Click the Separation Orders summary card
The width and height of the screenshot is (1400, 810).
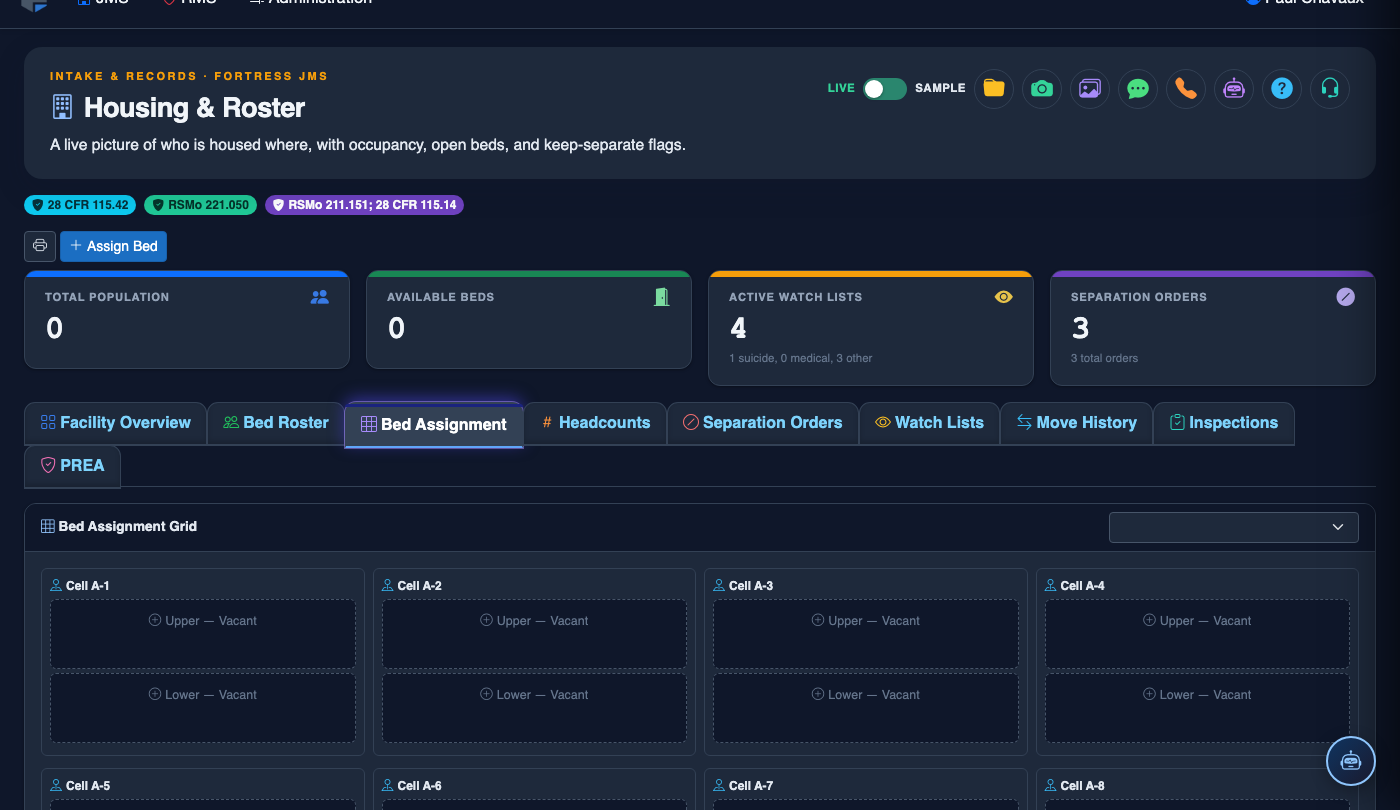point(1213,328)
